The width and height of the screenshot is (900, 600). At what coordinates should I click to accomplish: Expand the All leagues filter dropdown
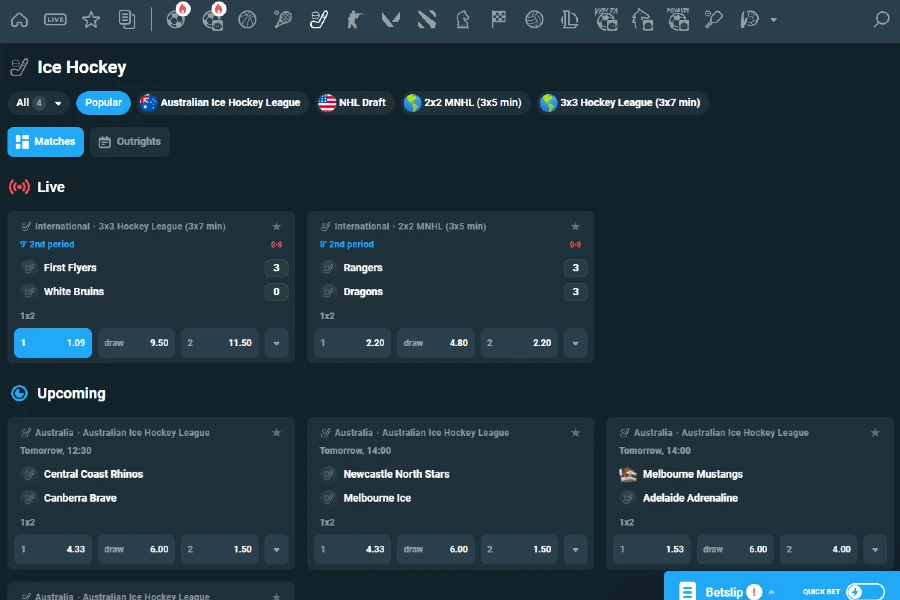point(39,103)
